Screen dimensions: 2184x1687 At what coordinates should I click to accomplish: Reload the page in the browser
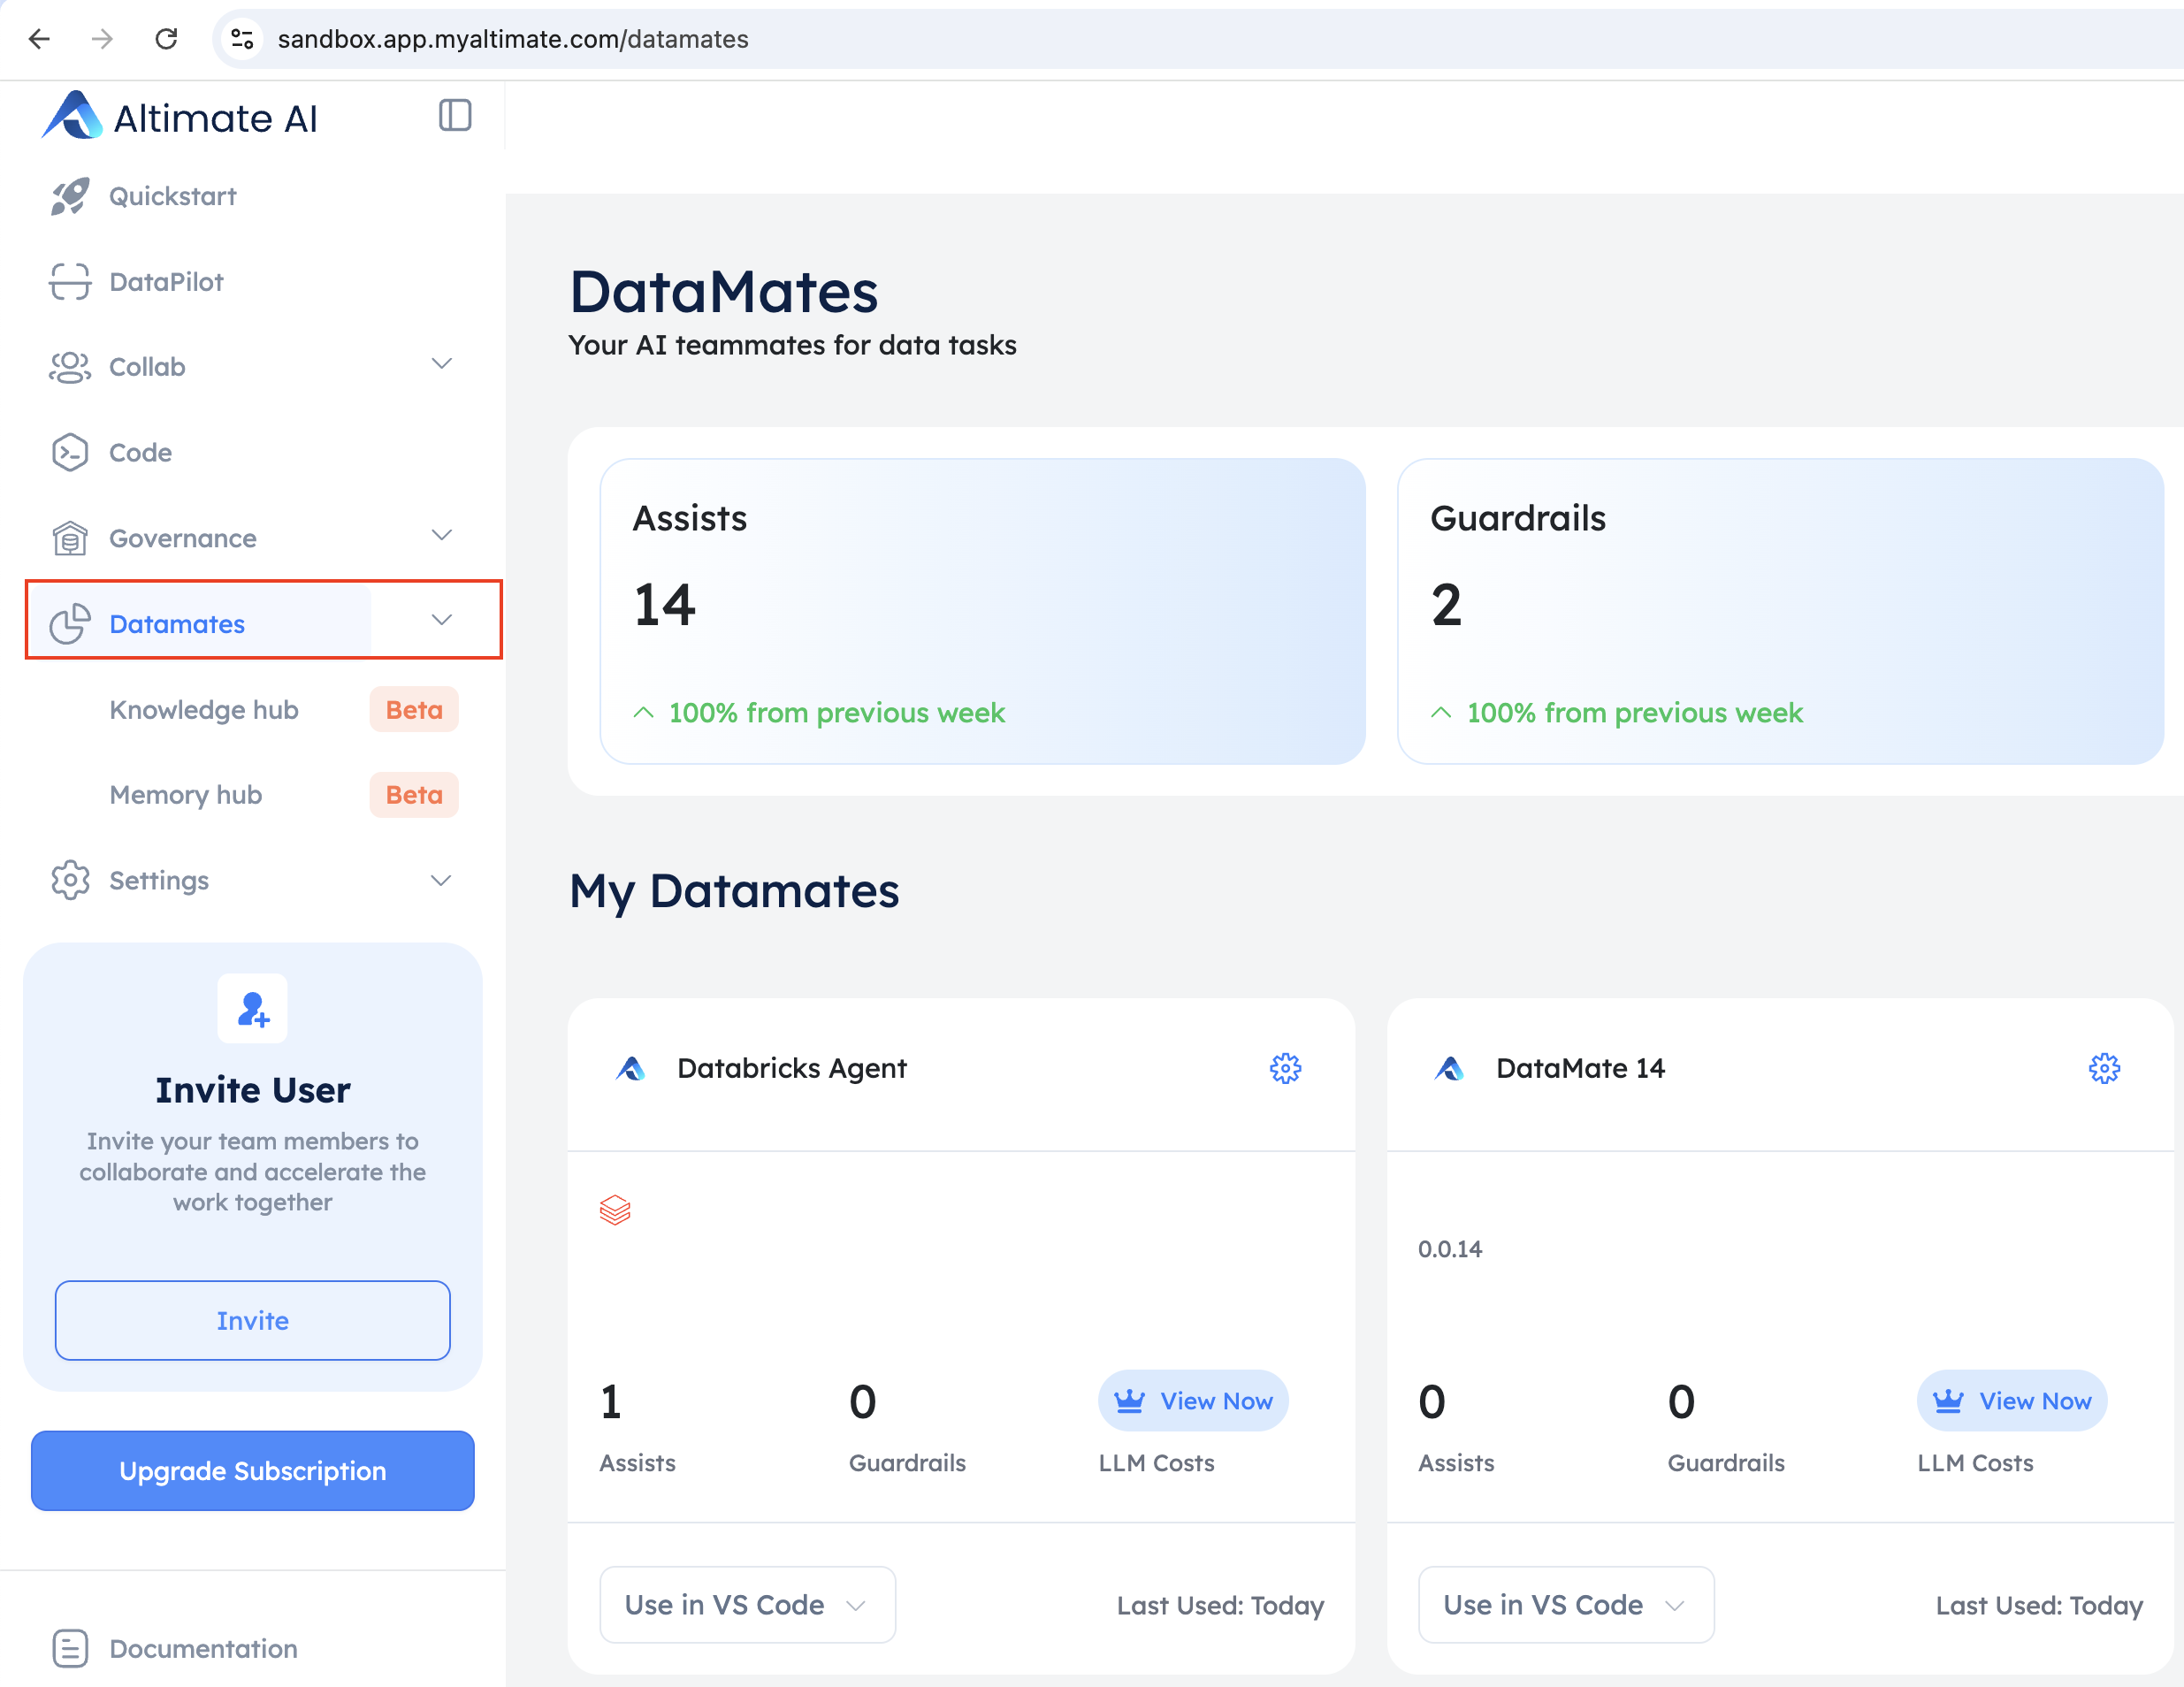(166, 39)
